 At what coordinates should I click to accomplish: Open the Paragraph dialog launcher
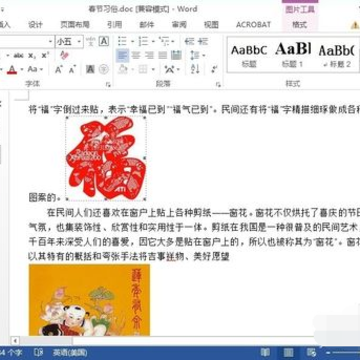point(218,85)
